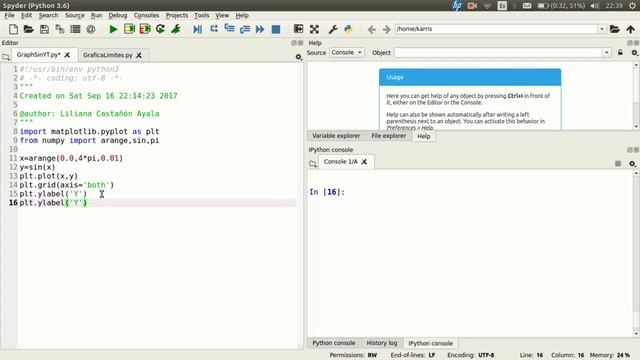Toggle fullscreen mode icon
This screenshot has width=640, height=360.
[314, 29]
